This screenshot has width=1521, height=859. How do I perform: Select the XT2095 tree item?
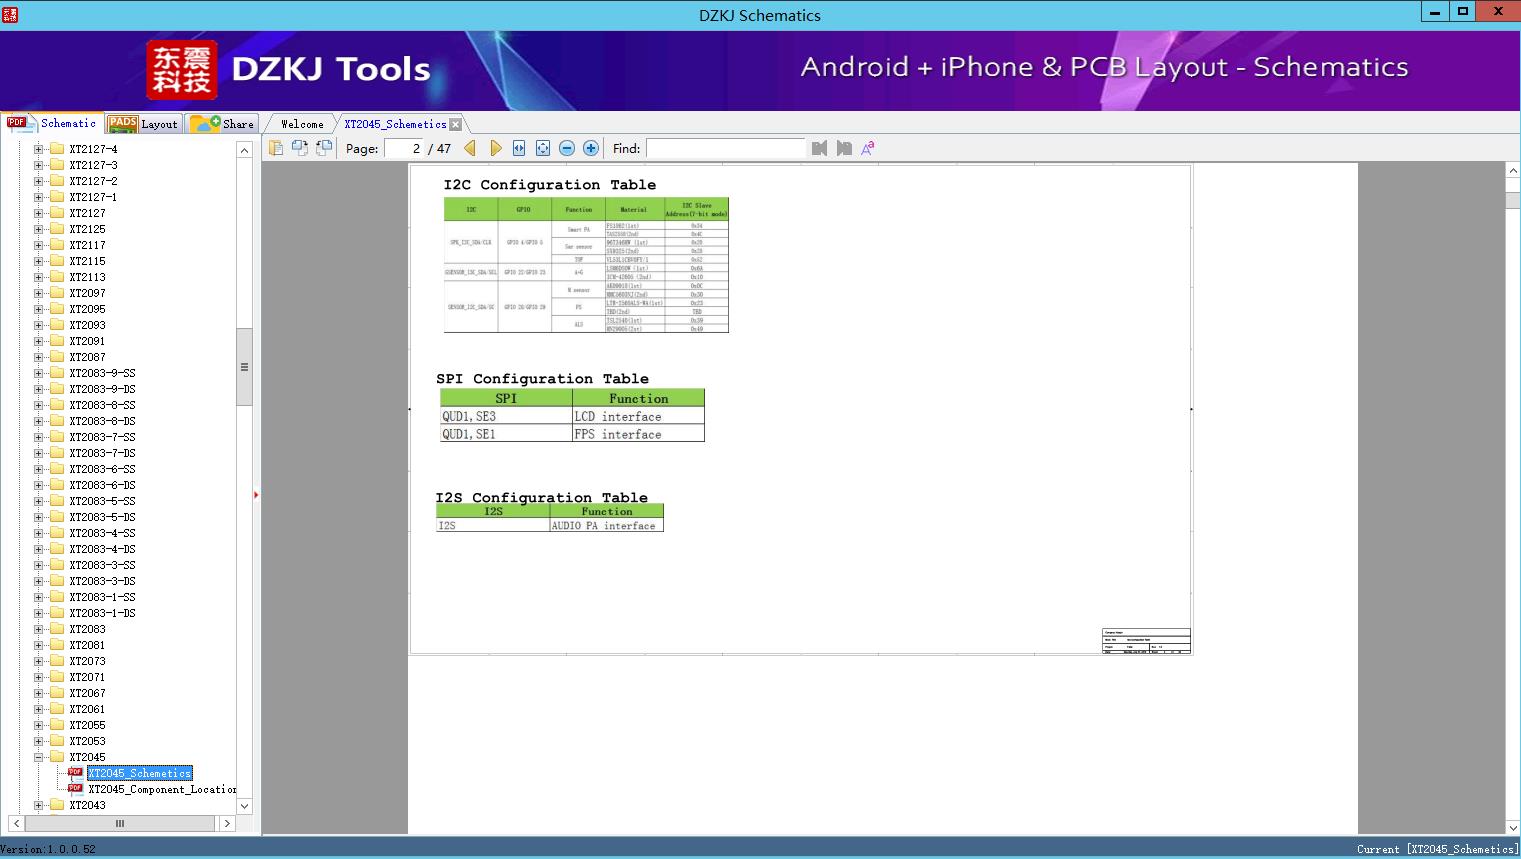click(x=87, y=309)
